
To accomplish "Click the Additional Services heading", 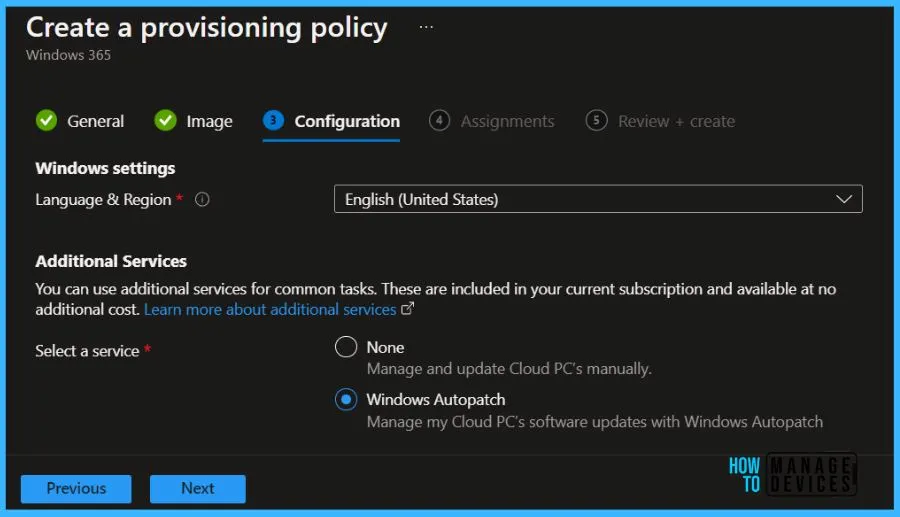I will (111, 261).
